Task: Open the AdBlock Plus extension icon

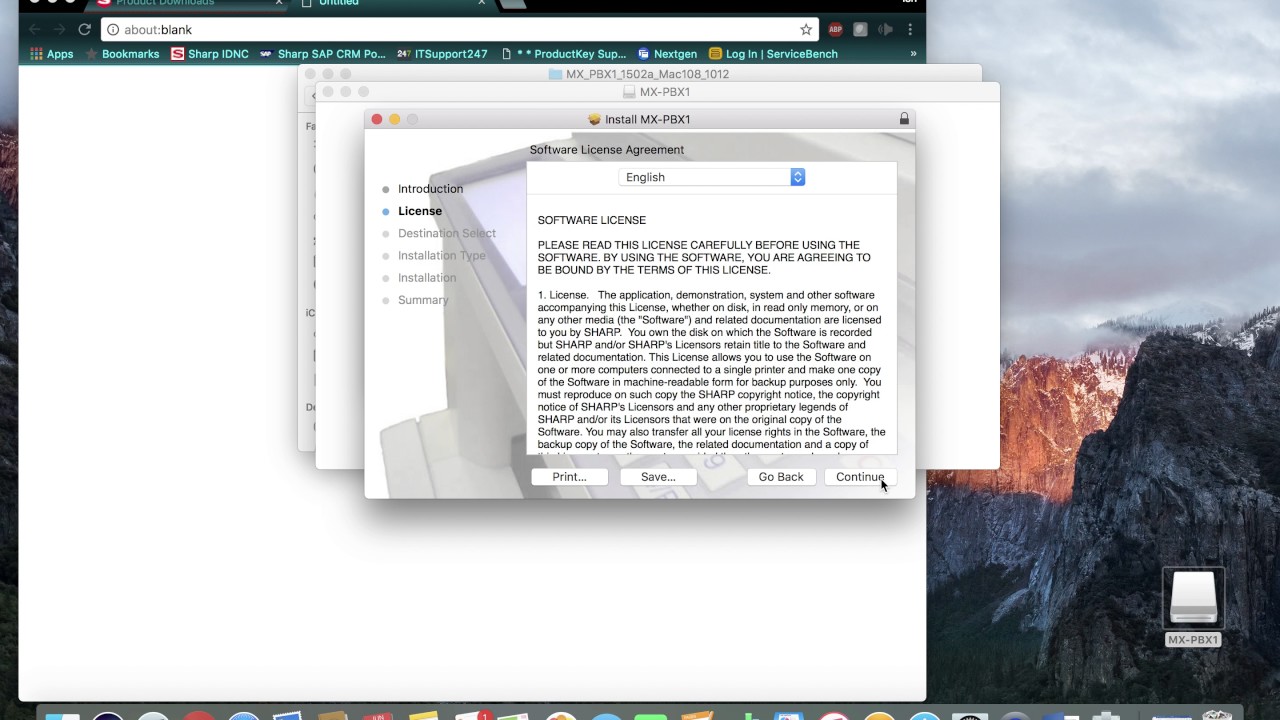Action: (835, 30)
